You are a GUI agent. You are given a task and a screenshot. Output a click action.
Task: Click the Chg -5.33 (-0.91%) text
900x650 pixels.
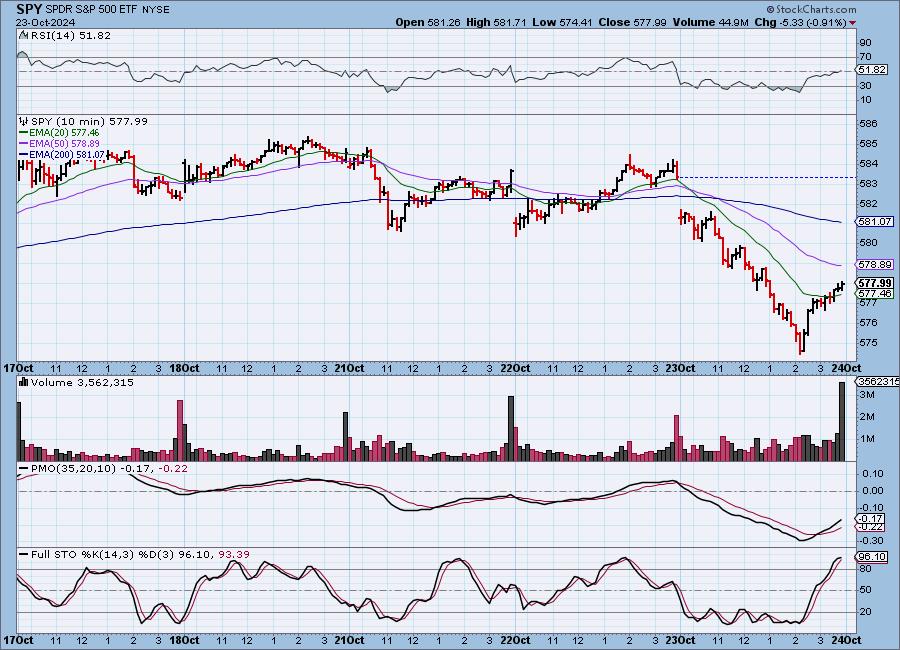pyautogui.click(x=800, y=22)
